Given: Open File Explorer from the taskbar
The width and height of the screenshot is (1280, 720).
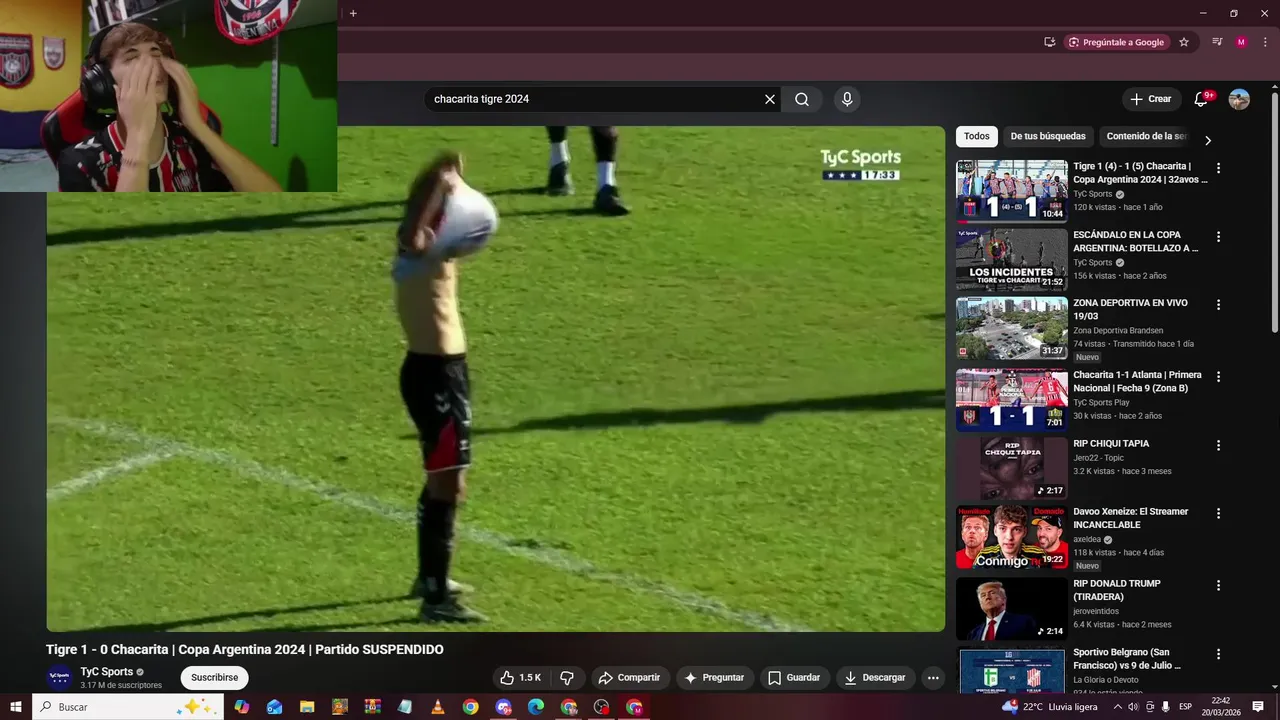Looking at the screenshot, I should click(307, 707).
